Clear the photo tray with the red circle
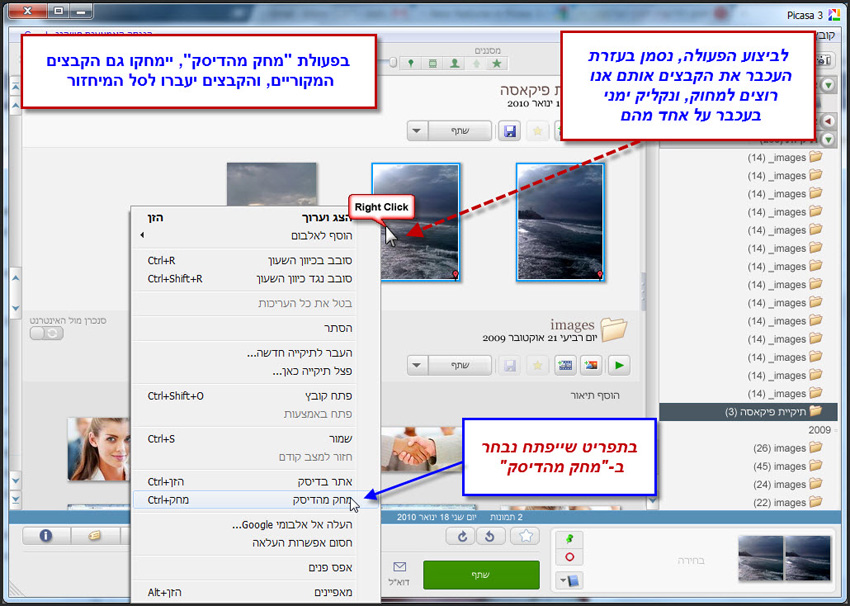The width and height of the screenshot is (850, 606). coord(569,557)
